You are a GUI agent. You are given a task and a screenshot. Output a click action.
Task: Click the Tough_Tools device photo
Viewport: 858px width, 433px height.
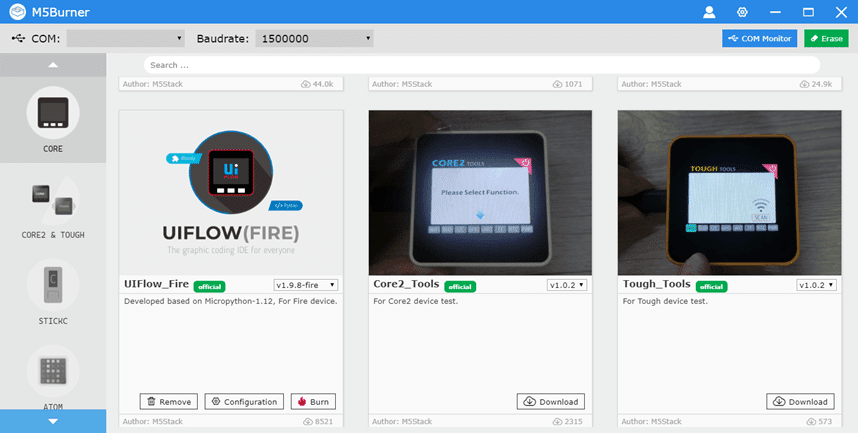tap(729, 193)
